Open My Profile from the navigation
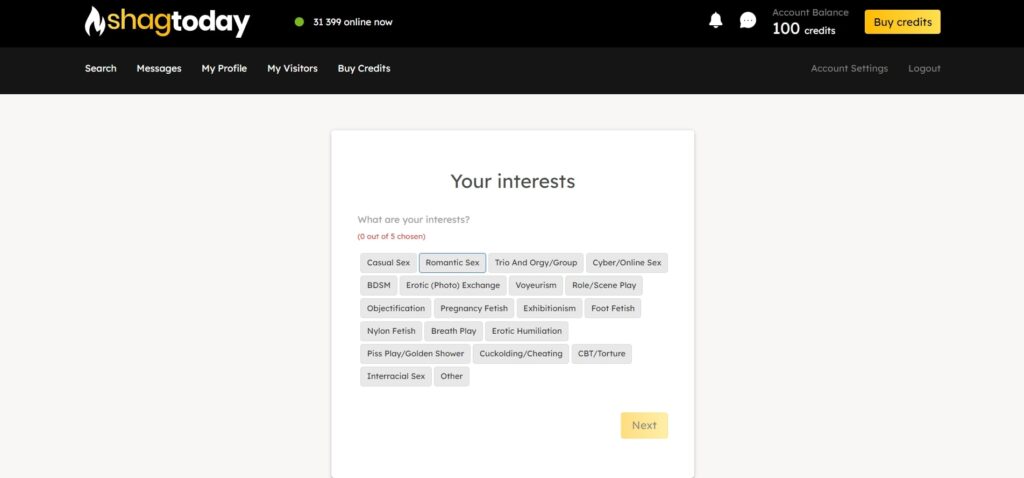The image size is (1024, 478). point(224,69)
